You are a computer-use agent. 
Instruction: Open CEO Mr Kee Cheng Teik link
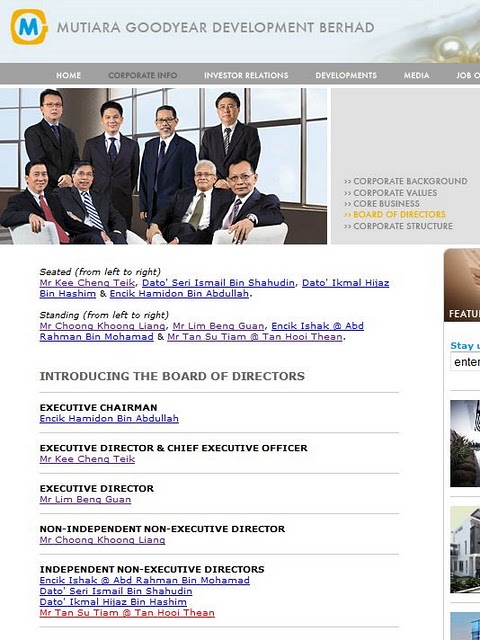click(x=87, y=459)
